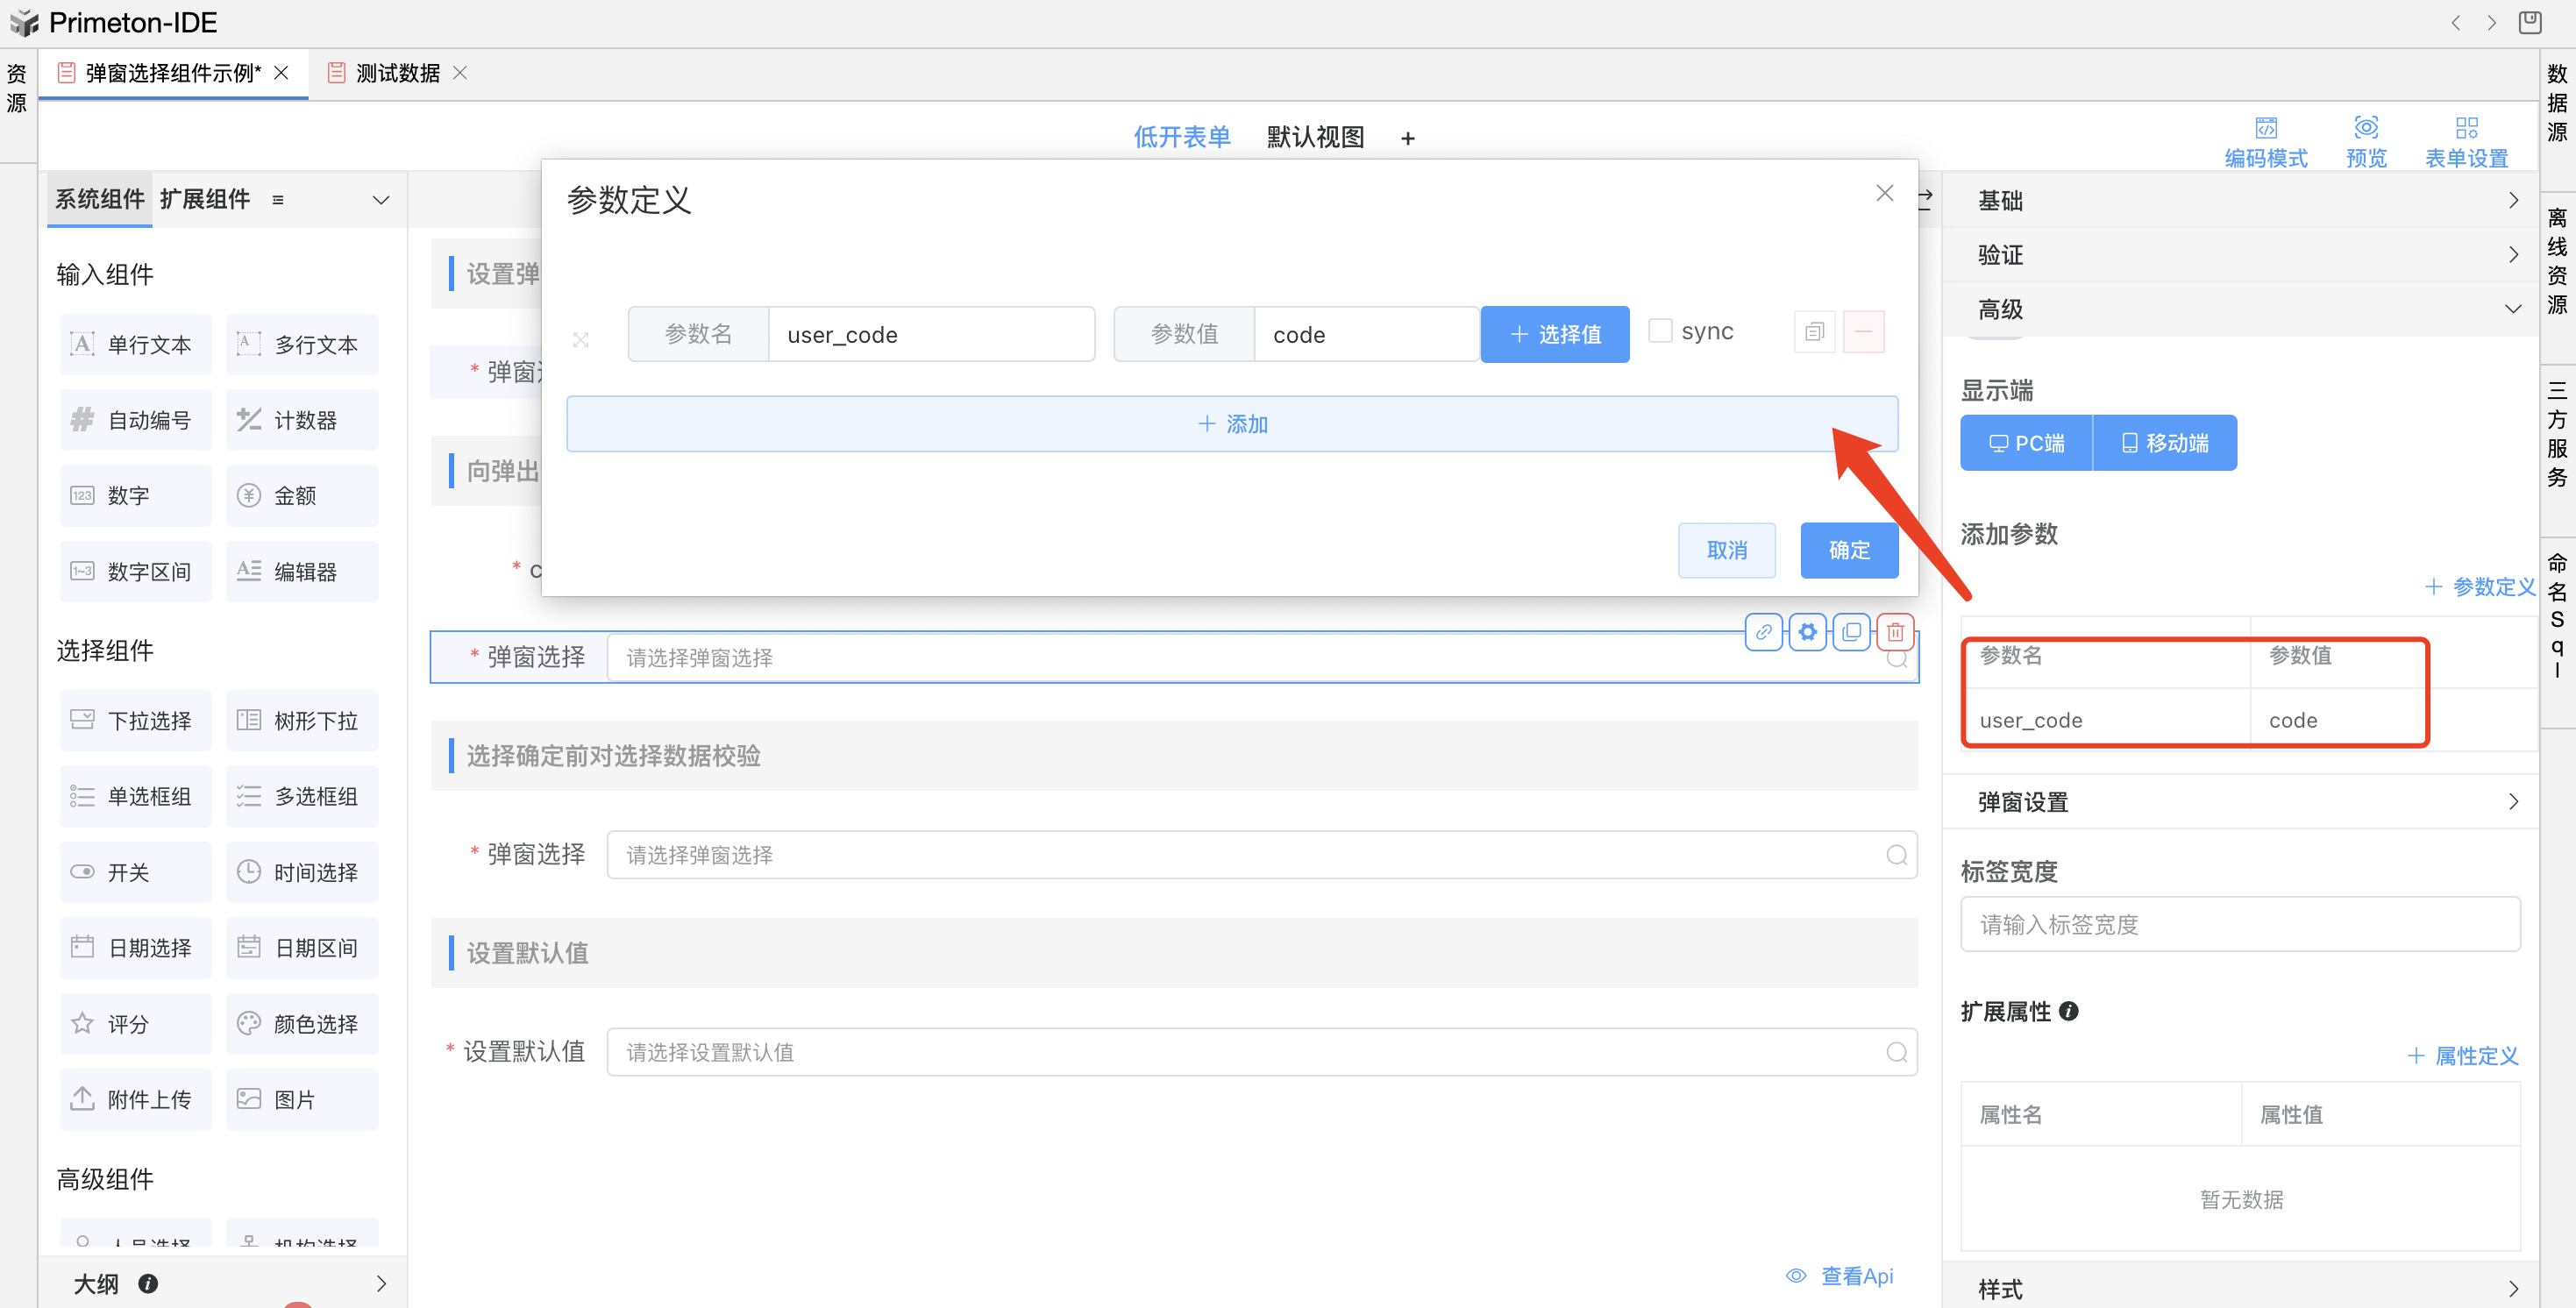Click the red trash delete icon on field
Screen dimensions: 2576x1308
[1895, 632]
